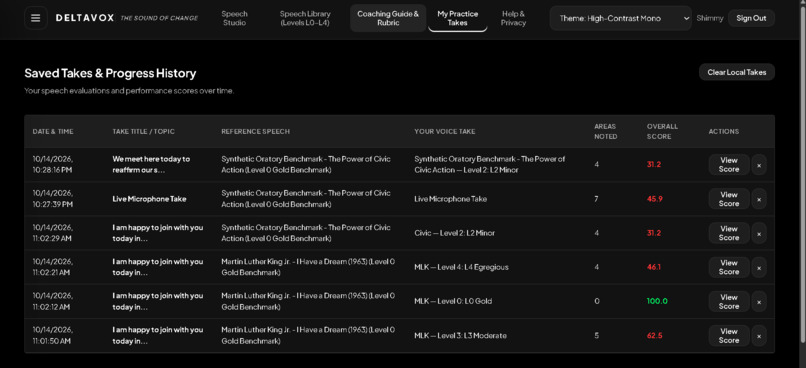View Score for the 10:28:16 PM take
This screenshot has height=368, width=806.
(x=729, y=165)
